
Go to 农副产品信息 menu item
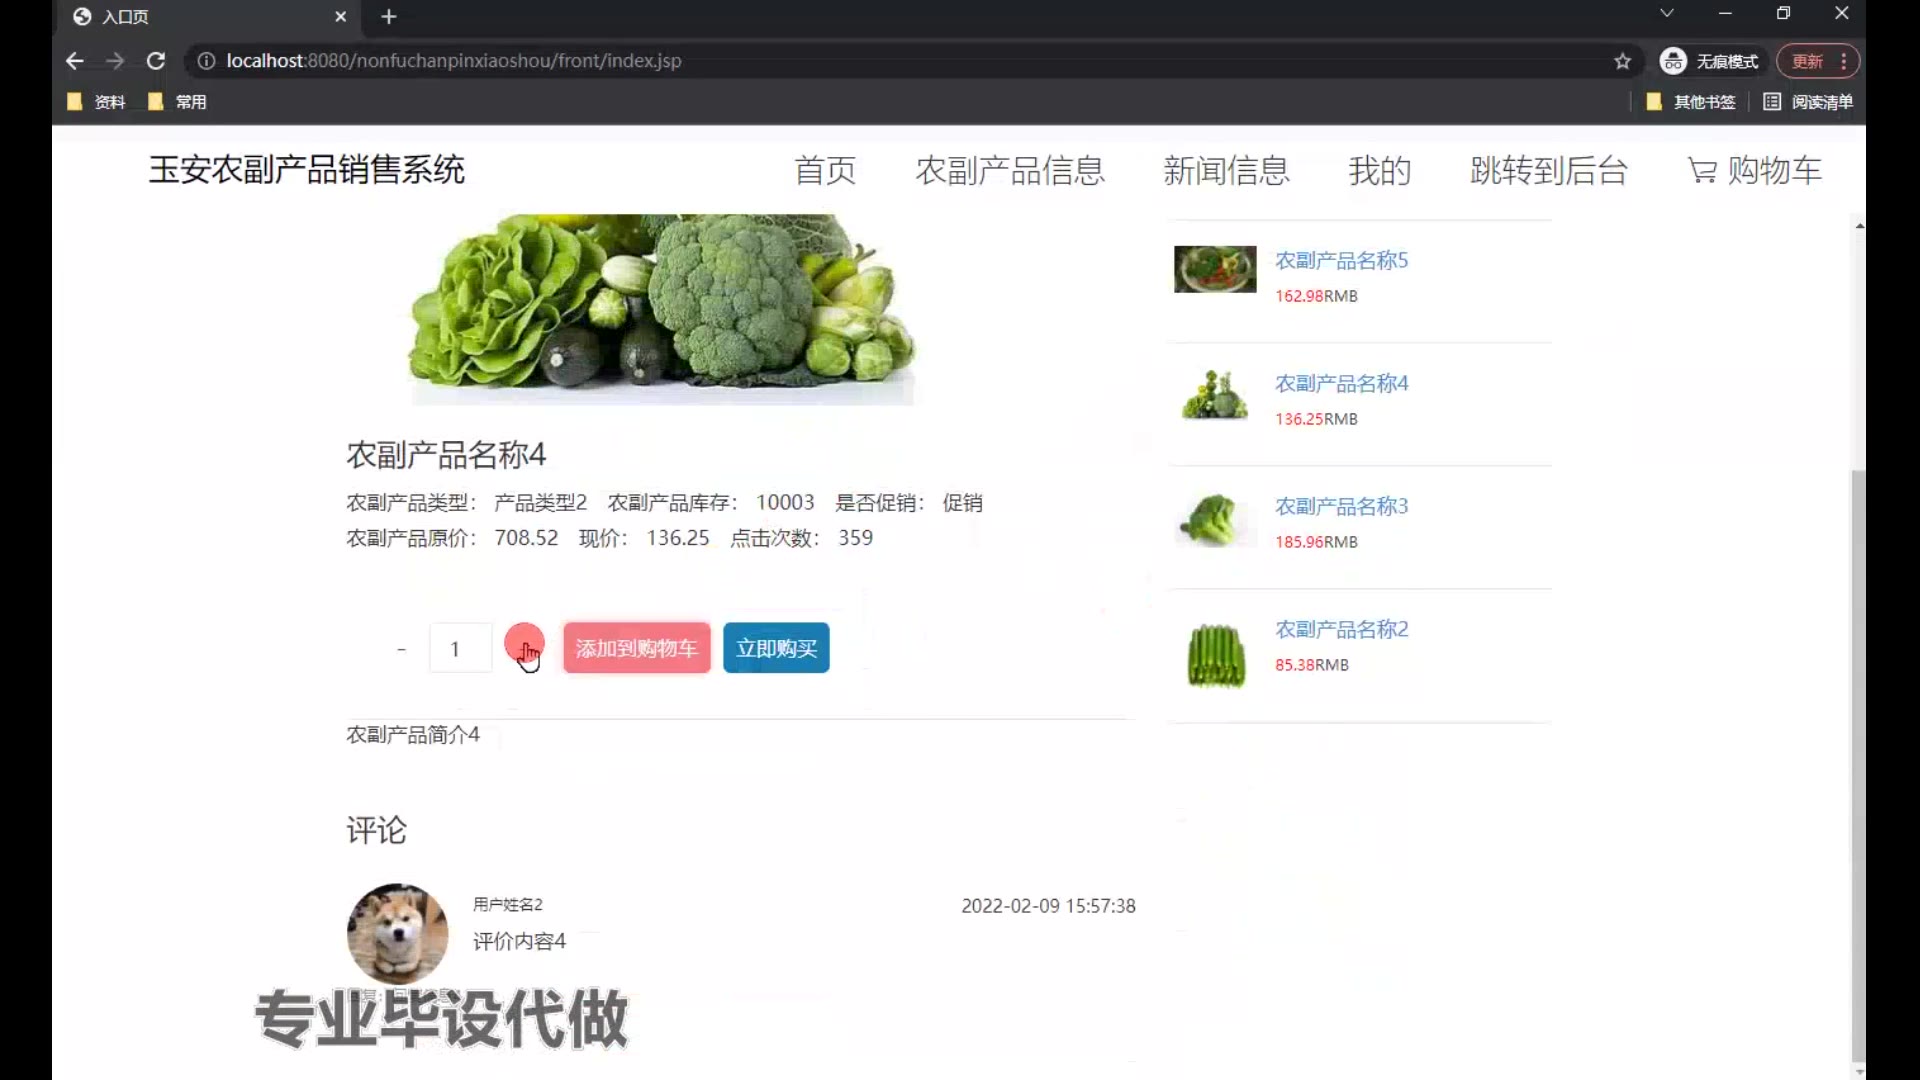click(1010, 171)
